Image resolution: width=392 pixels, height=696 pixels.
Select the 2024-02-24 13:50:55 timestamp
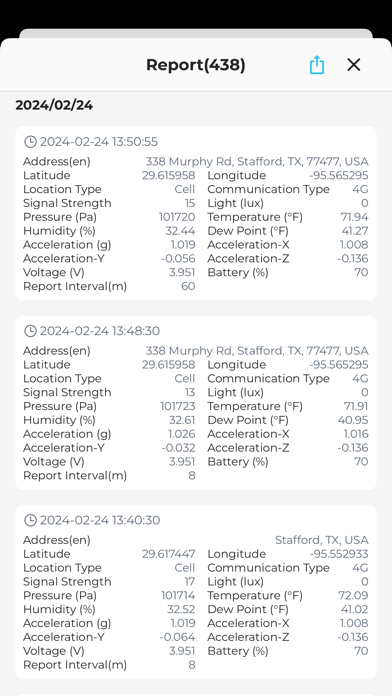(99, 142)
